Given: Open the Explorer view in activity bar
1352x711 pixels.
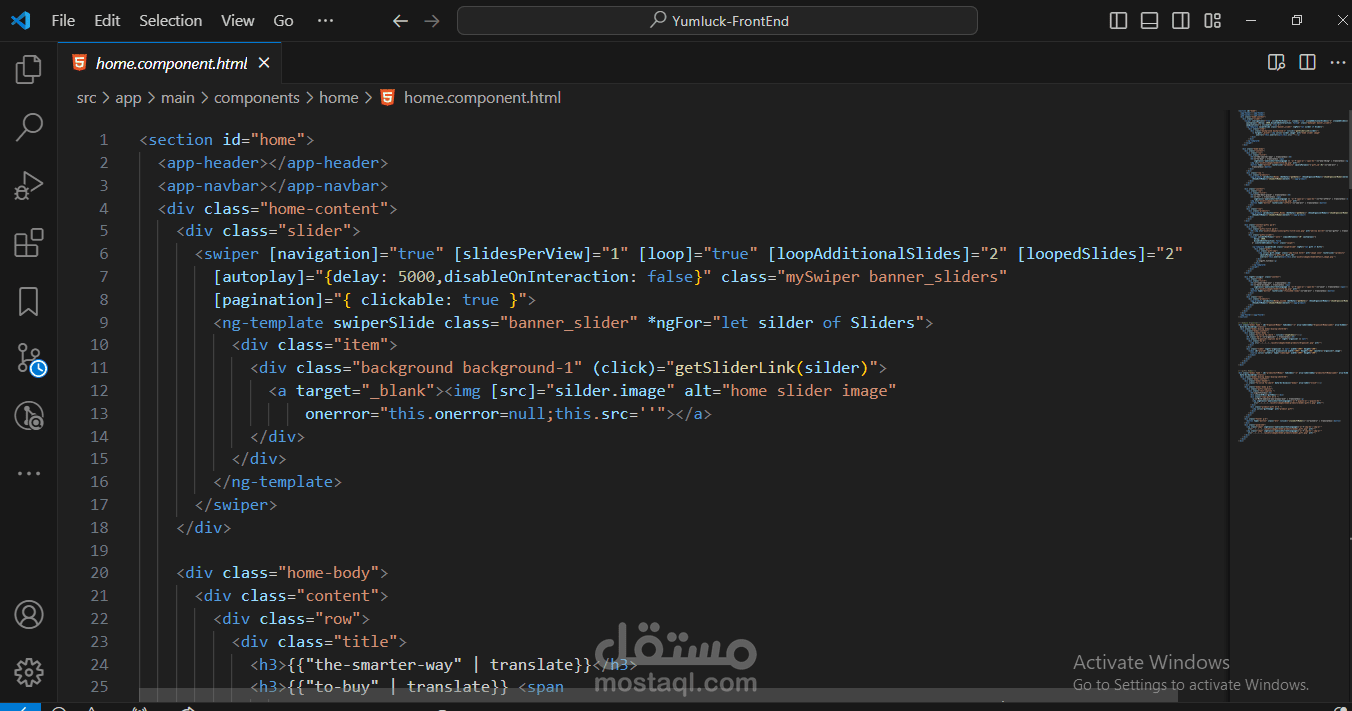Looking at the screenshot, I should point(29,69).
